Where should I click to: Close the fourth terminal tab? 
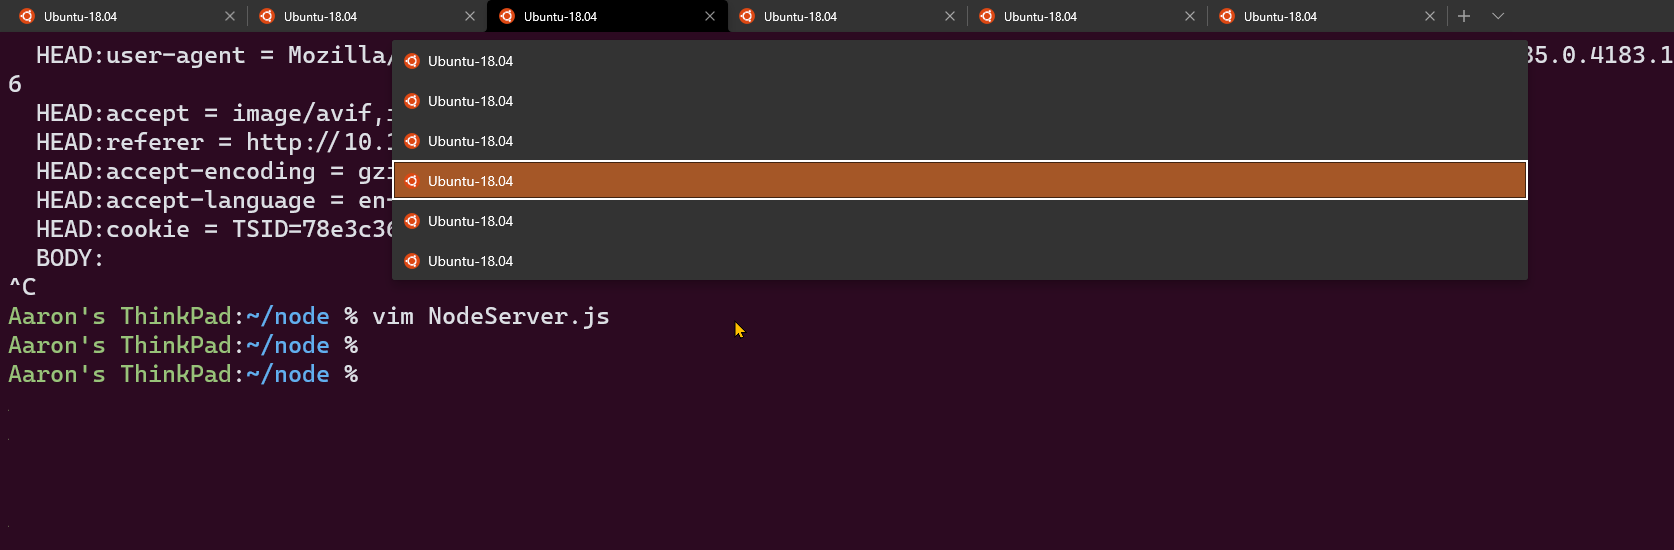click(950, 16)
